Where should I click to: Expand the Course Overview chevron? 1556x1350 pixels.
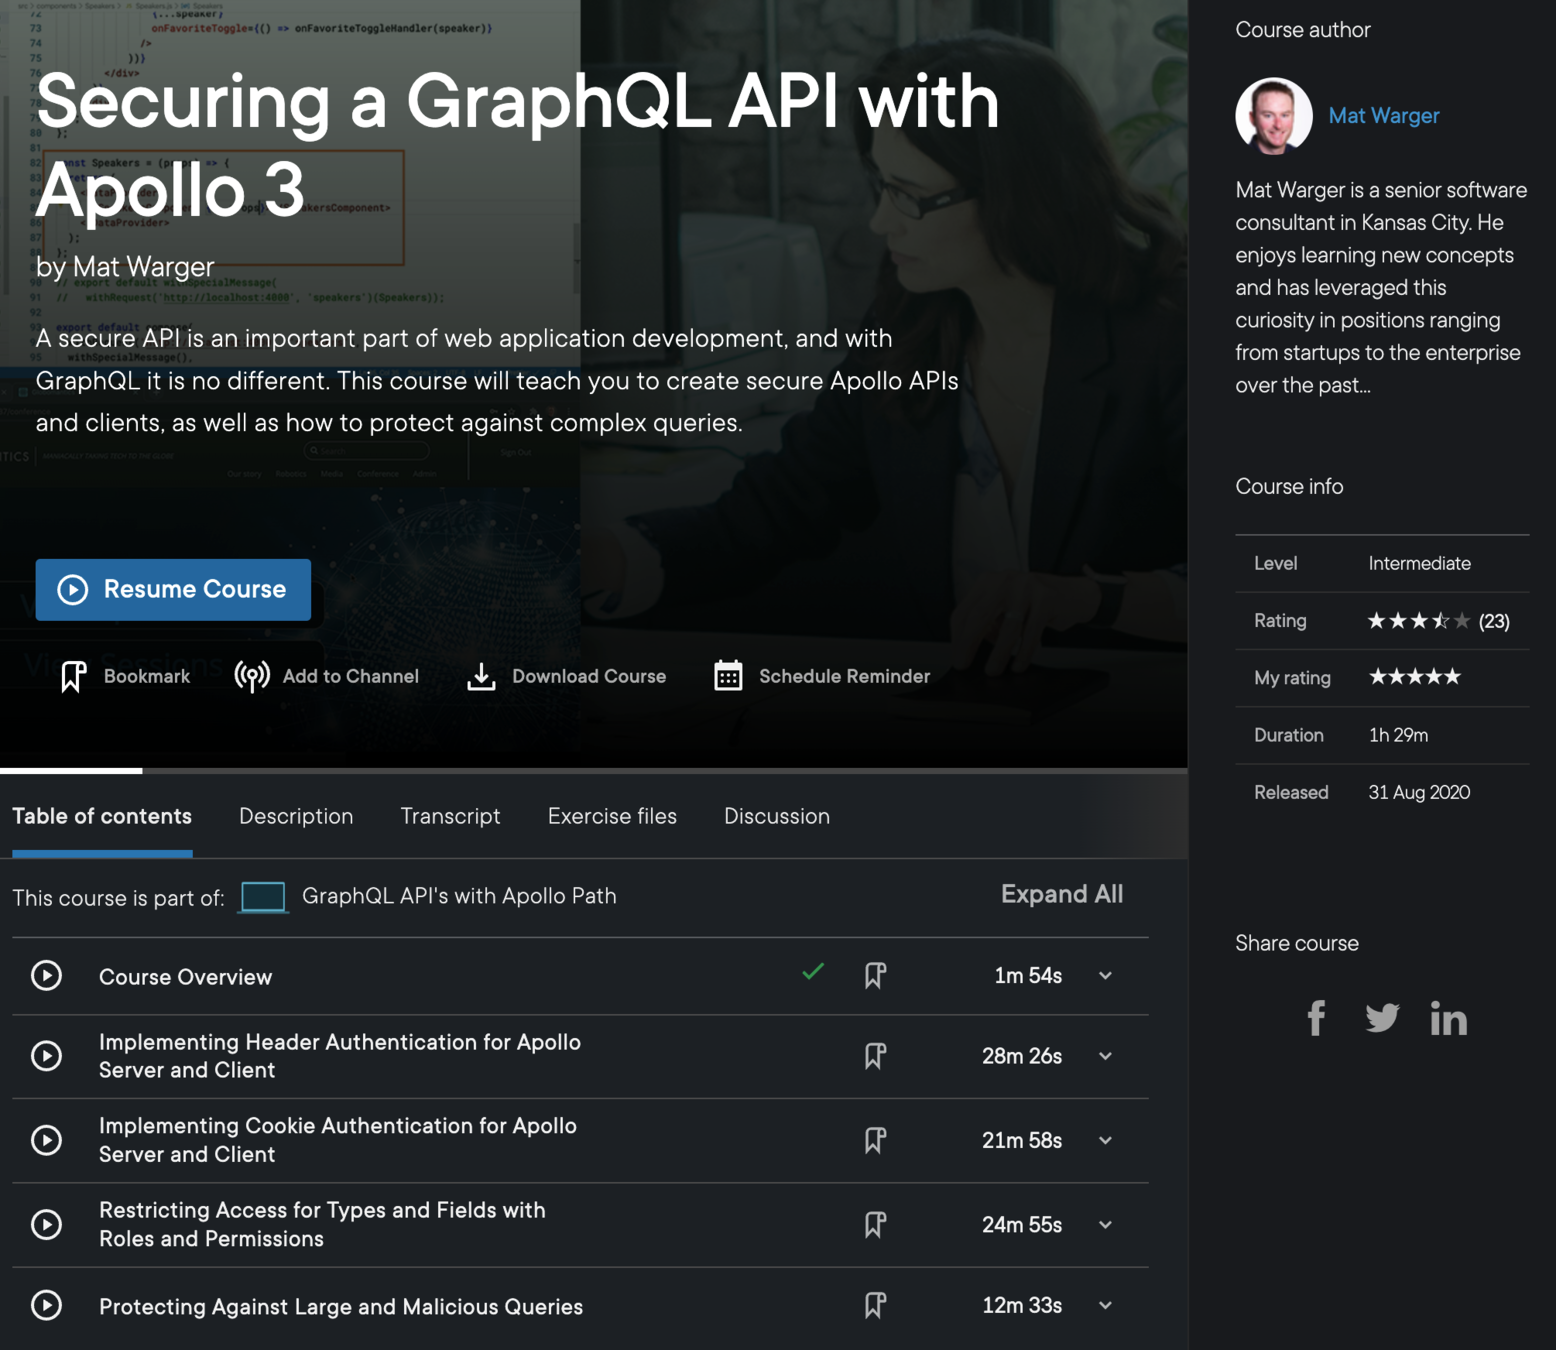pos(1105,976)
